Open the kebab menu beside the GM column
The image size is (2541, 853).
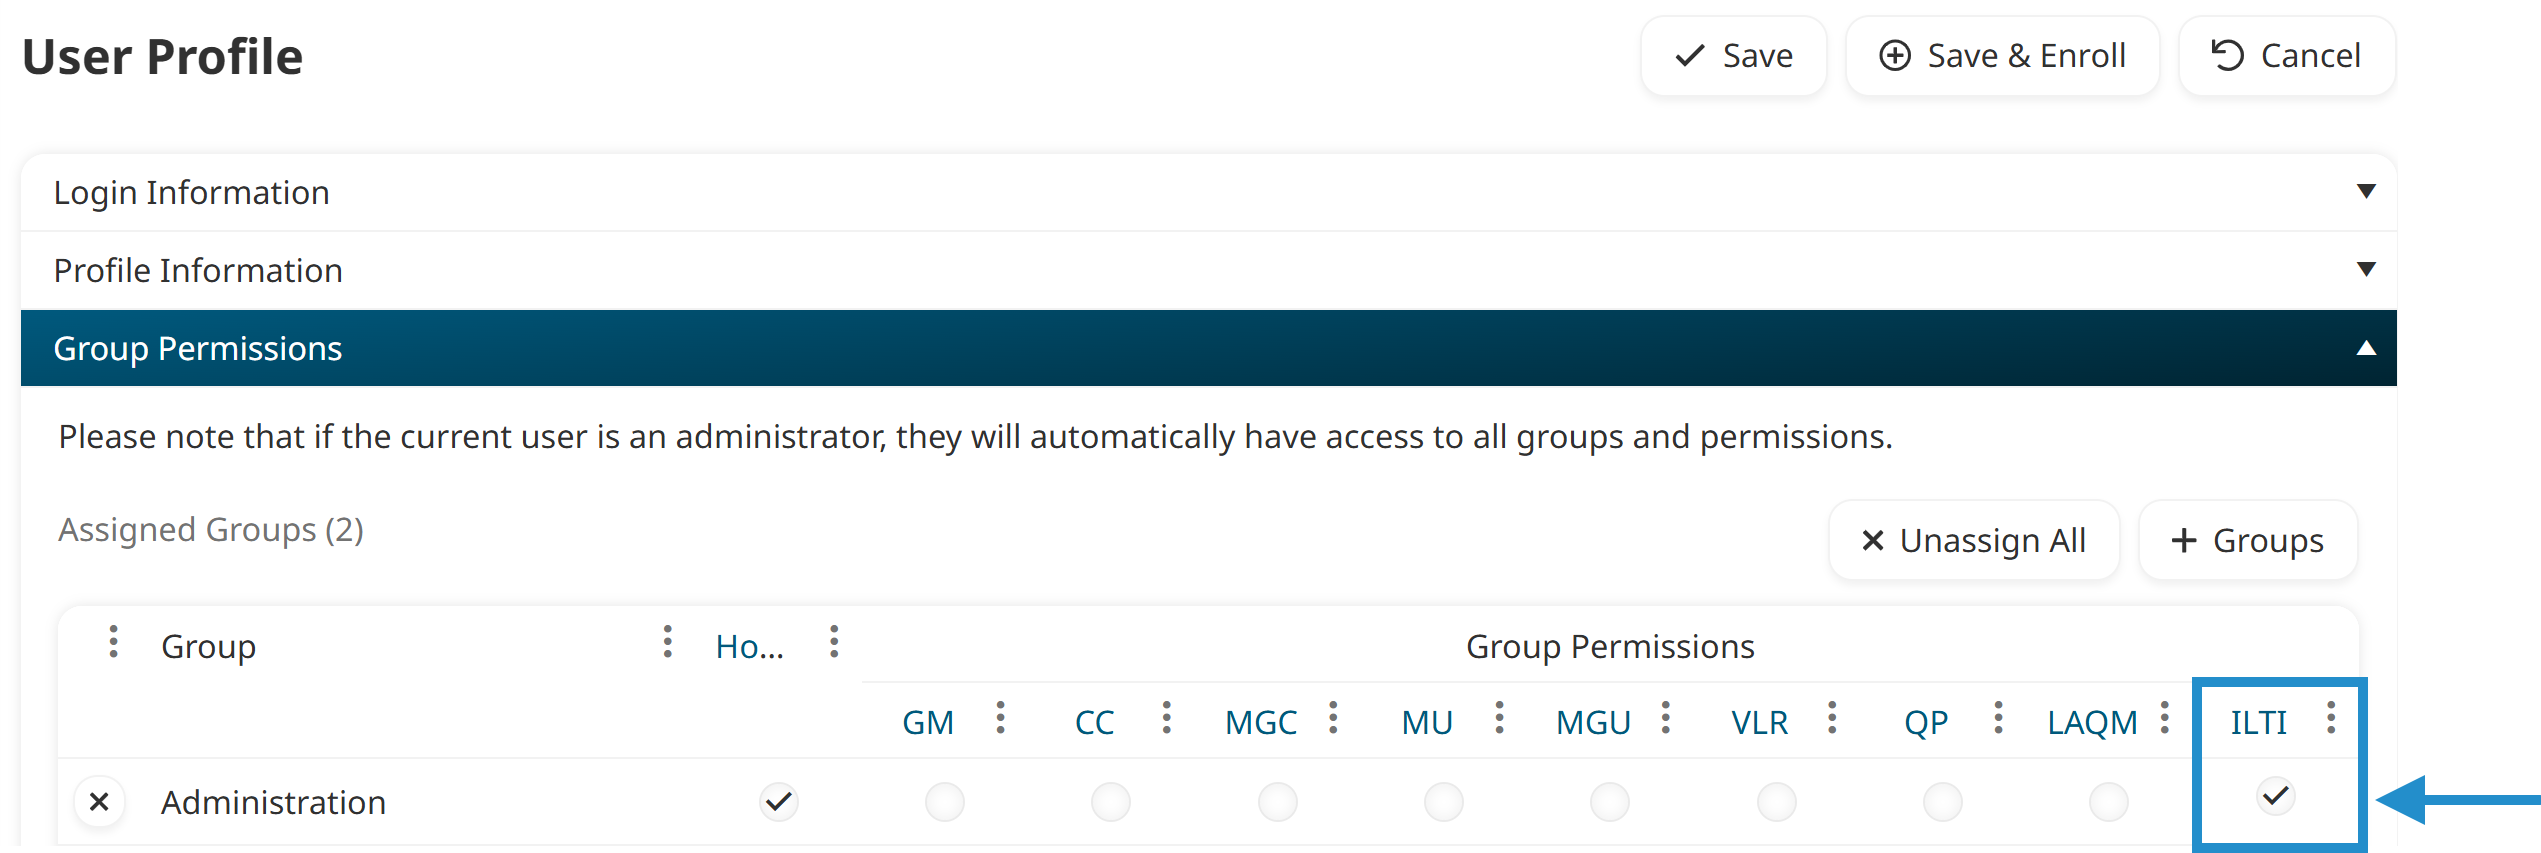[1001, 720]
